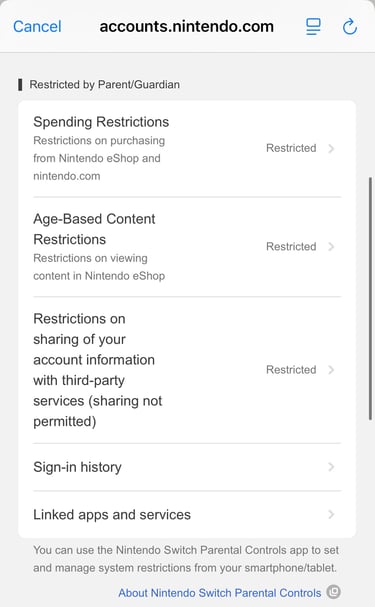Open third-party sharing restrictions chevron
The height and width of the screenshot is (607, 375).
point(331,370)
